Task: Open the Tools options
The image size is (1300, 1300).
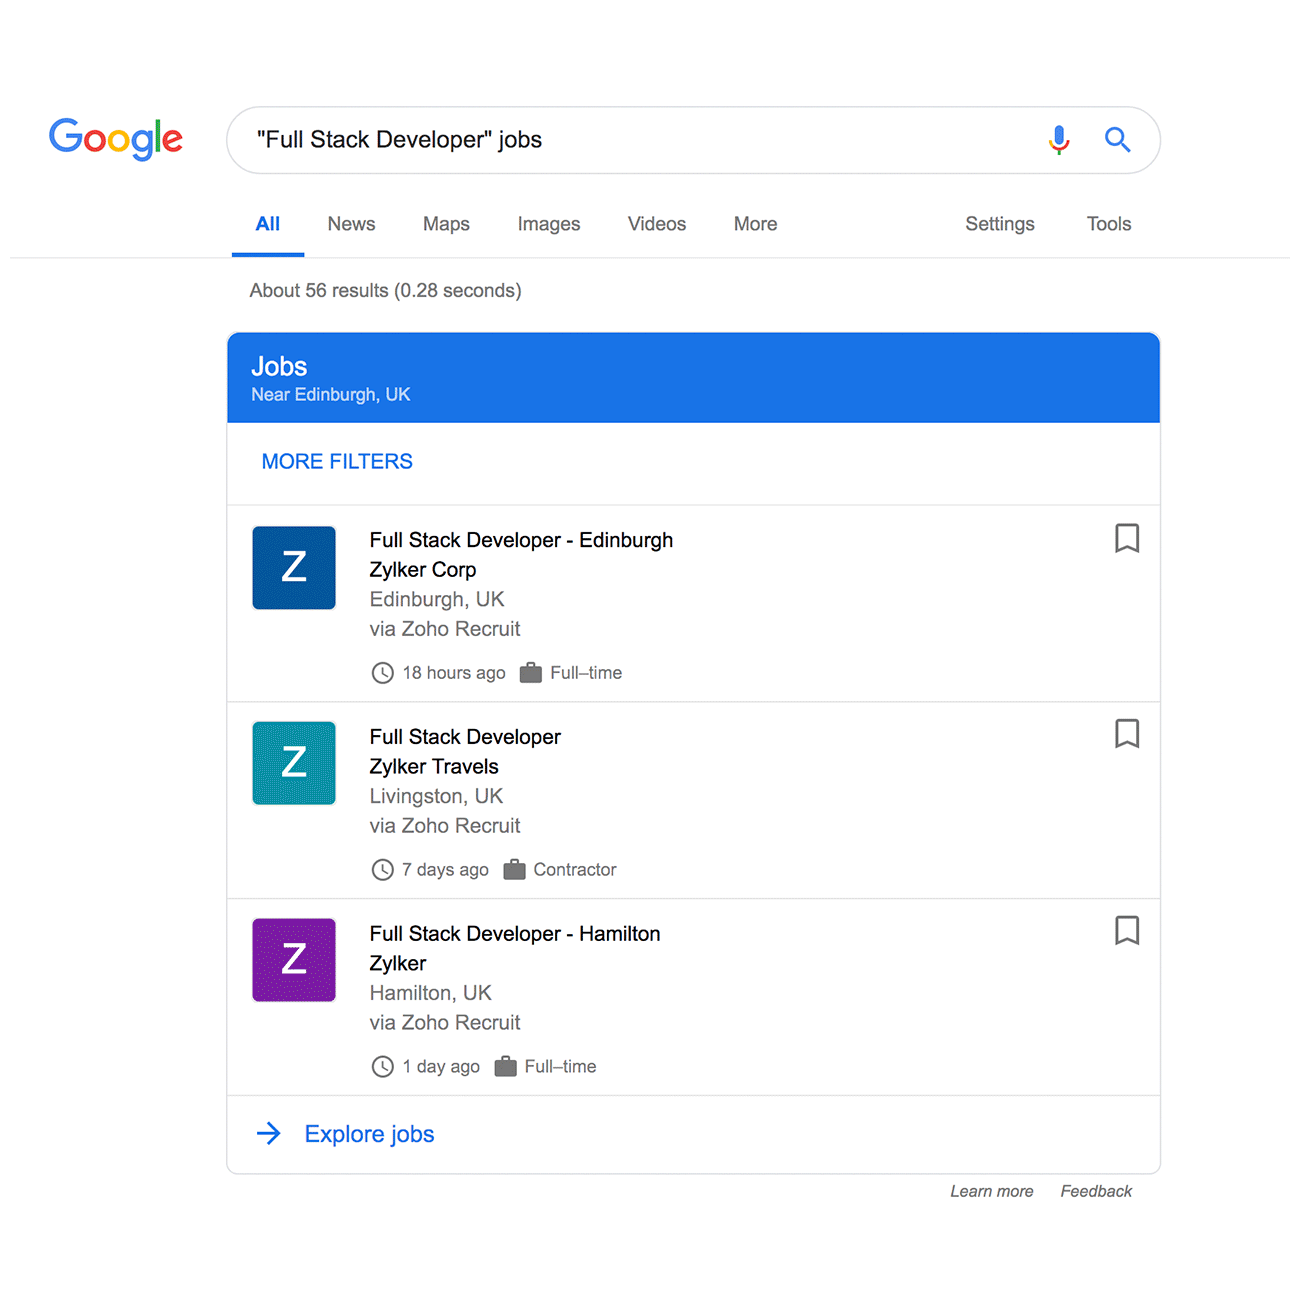Action: tap(1109, 224)
